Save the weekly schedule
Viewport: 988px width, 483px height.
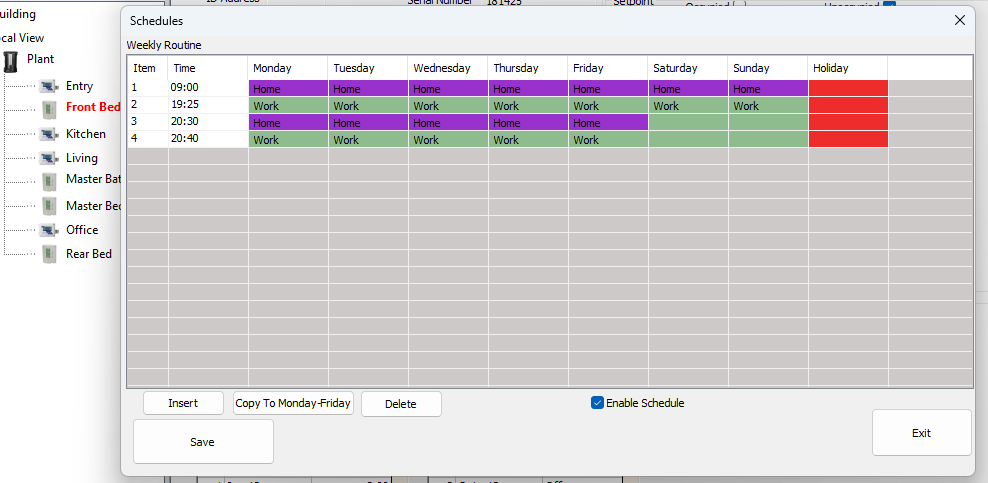202,442
